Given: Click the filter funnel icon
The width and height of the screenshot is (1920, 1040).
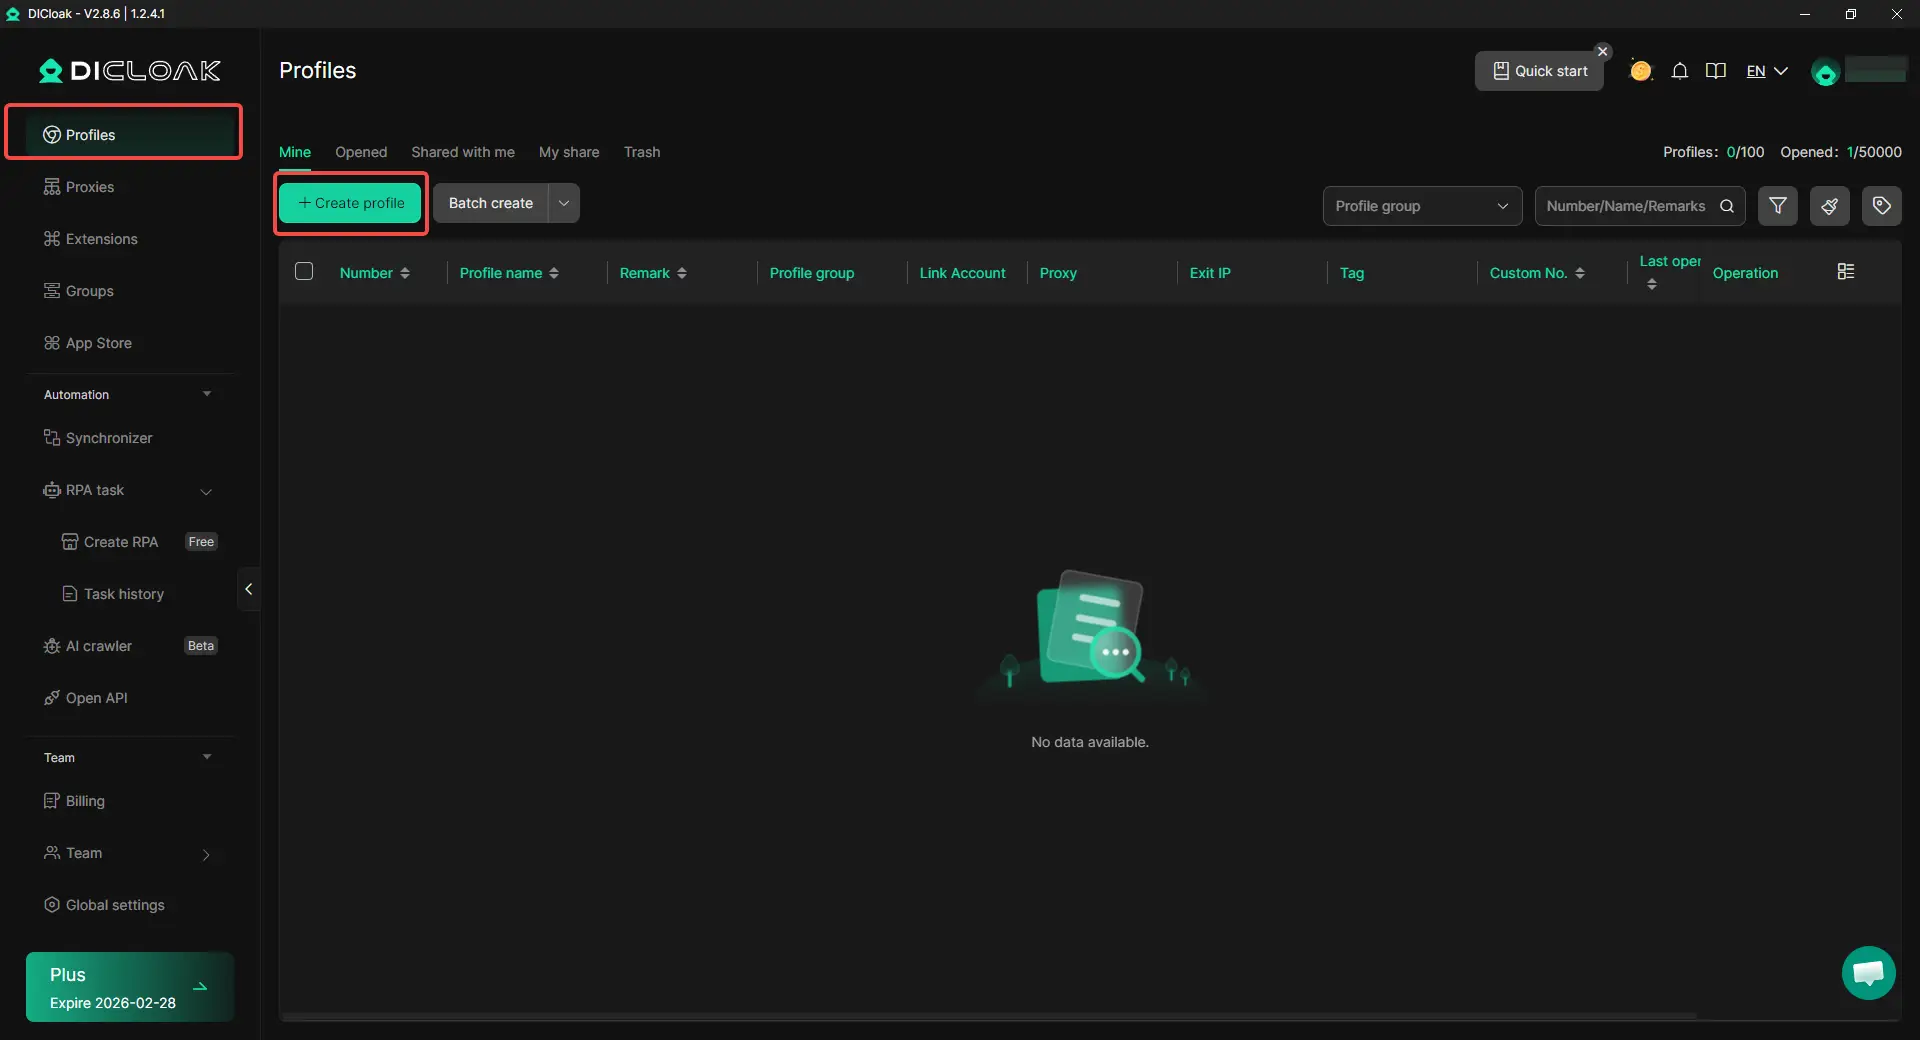Looking at the screenshot, I should point(1777,206).
